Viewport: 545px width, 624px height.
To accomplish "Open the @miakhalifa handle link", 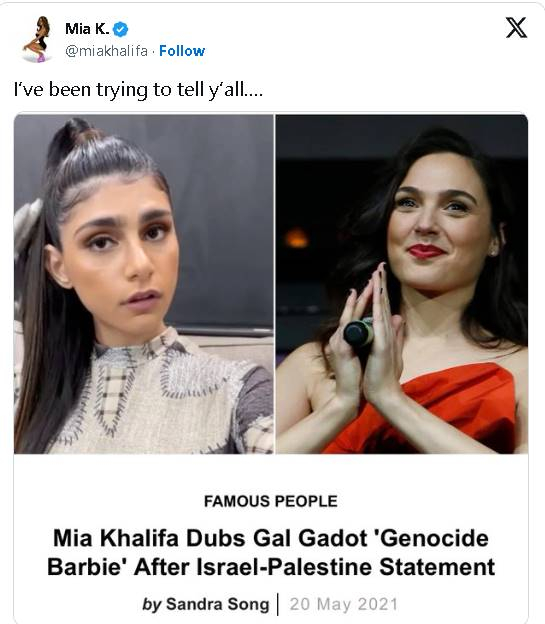I will [106, 51].
